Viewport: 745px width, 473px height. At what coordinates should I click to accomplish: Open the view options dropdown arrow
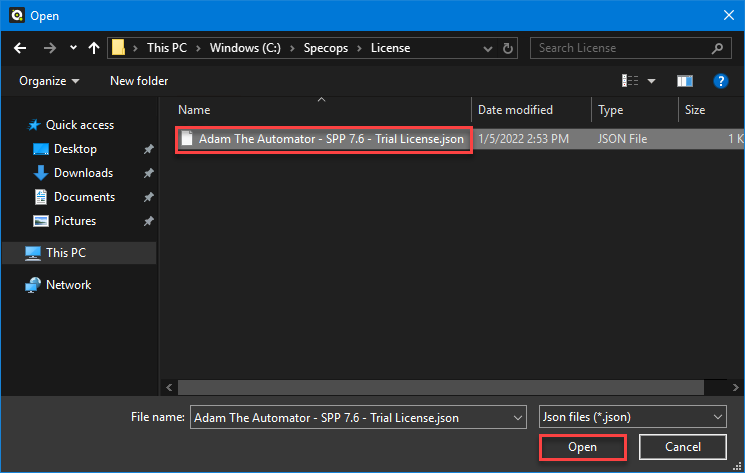tap(651, 81)
